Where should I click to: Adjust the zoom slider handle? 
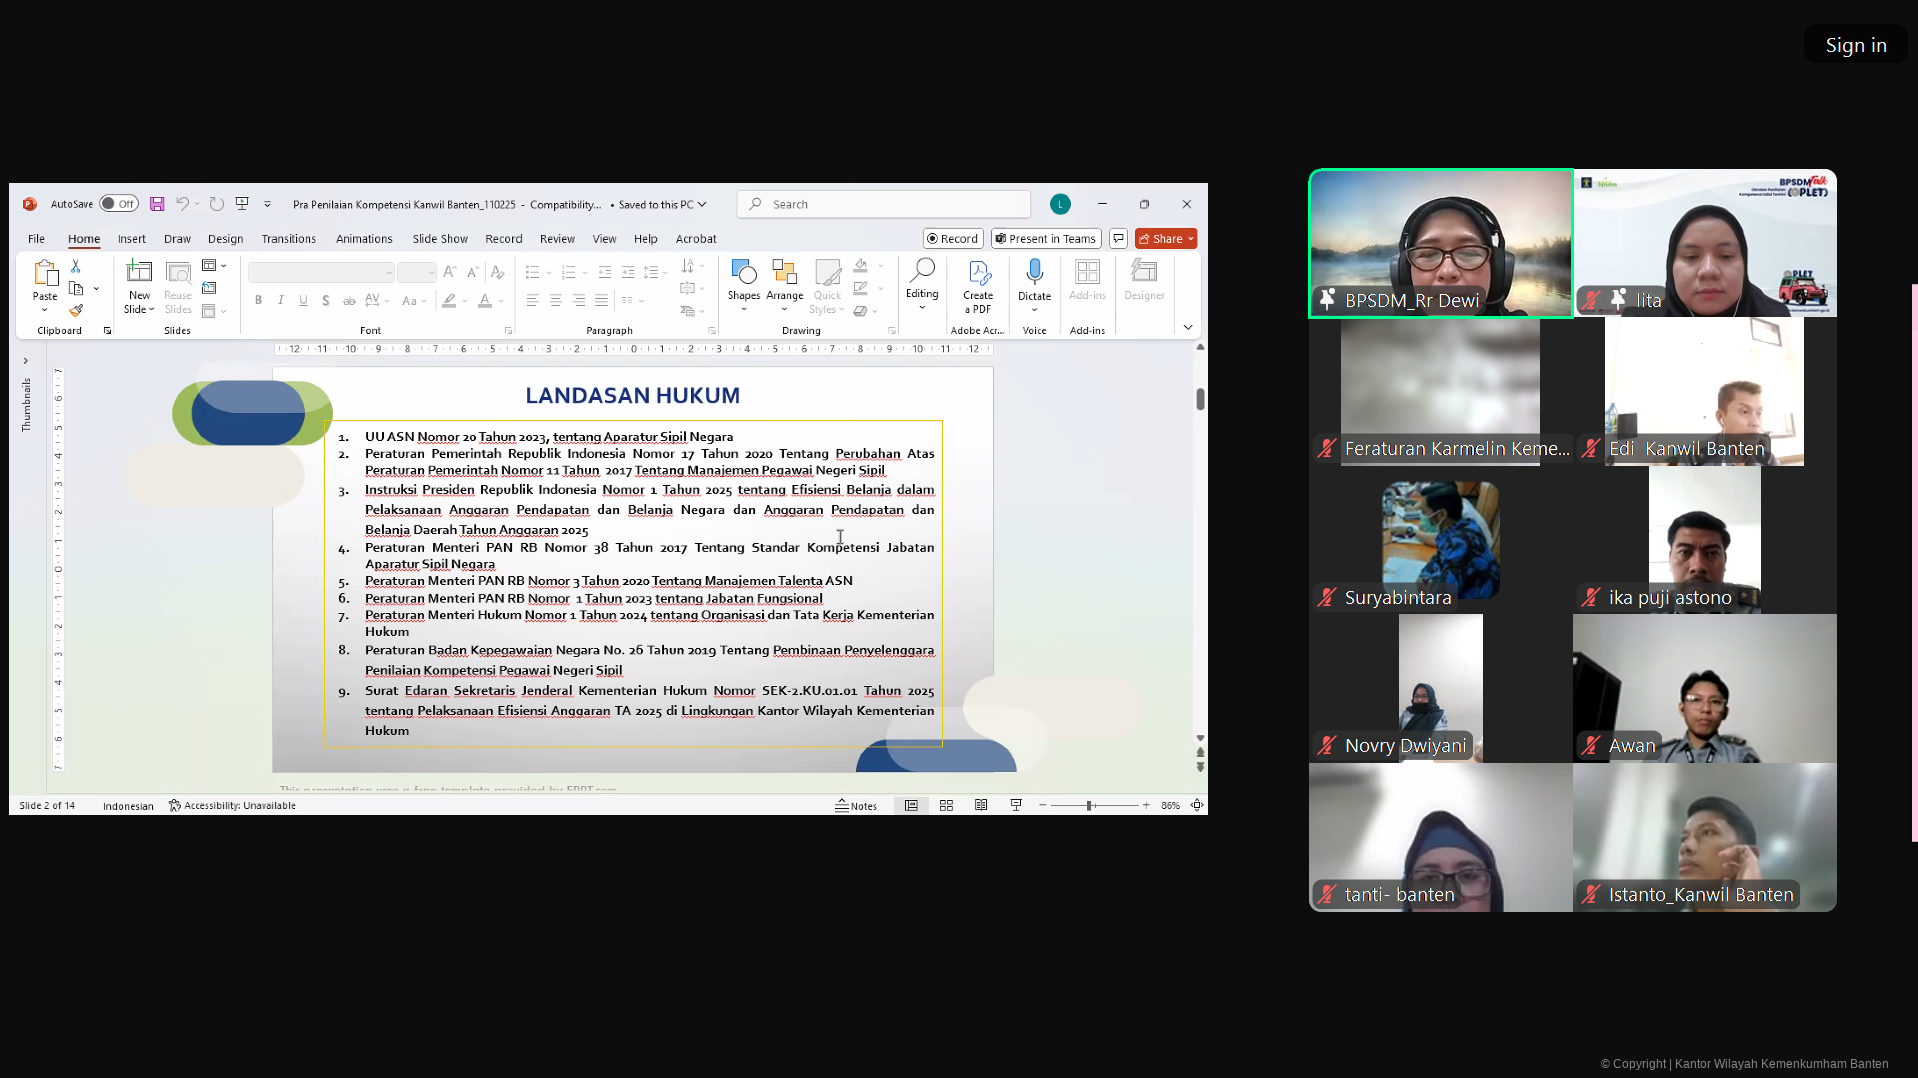click(1089, 806)
